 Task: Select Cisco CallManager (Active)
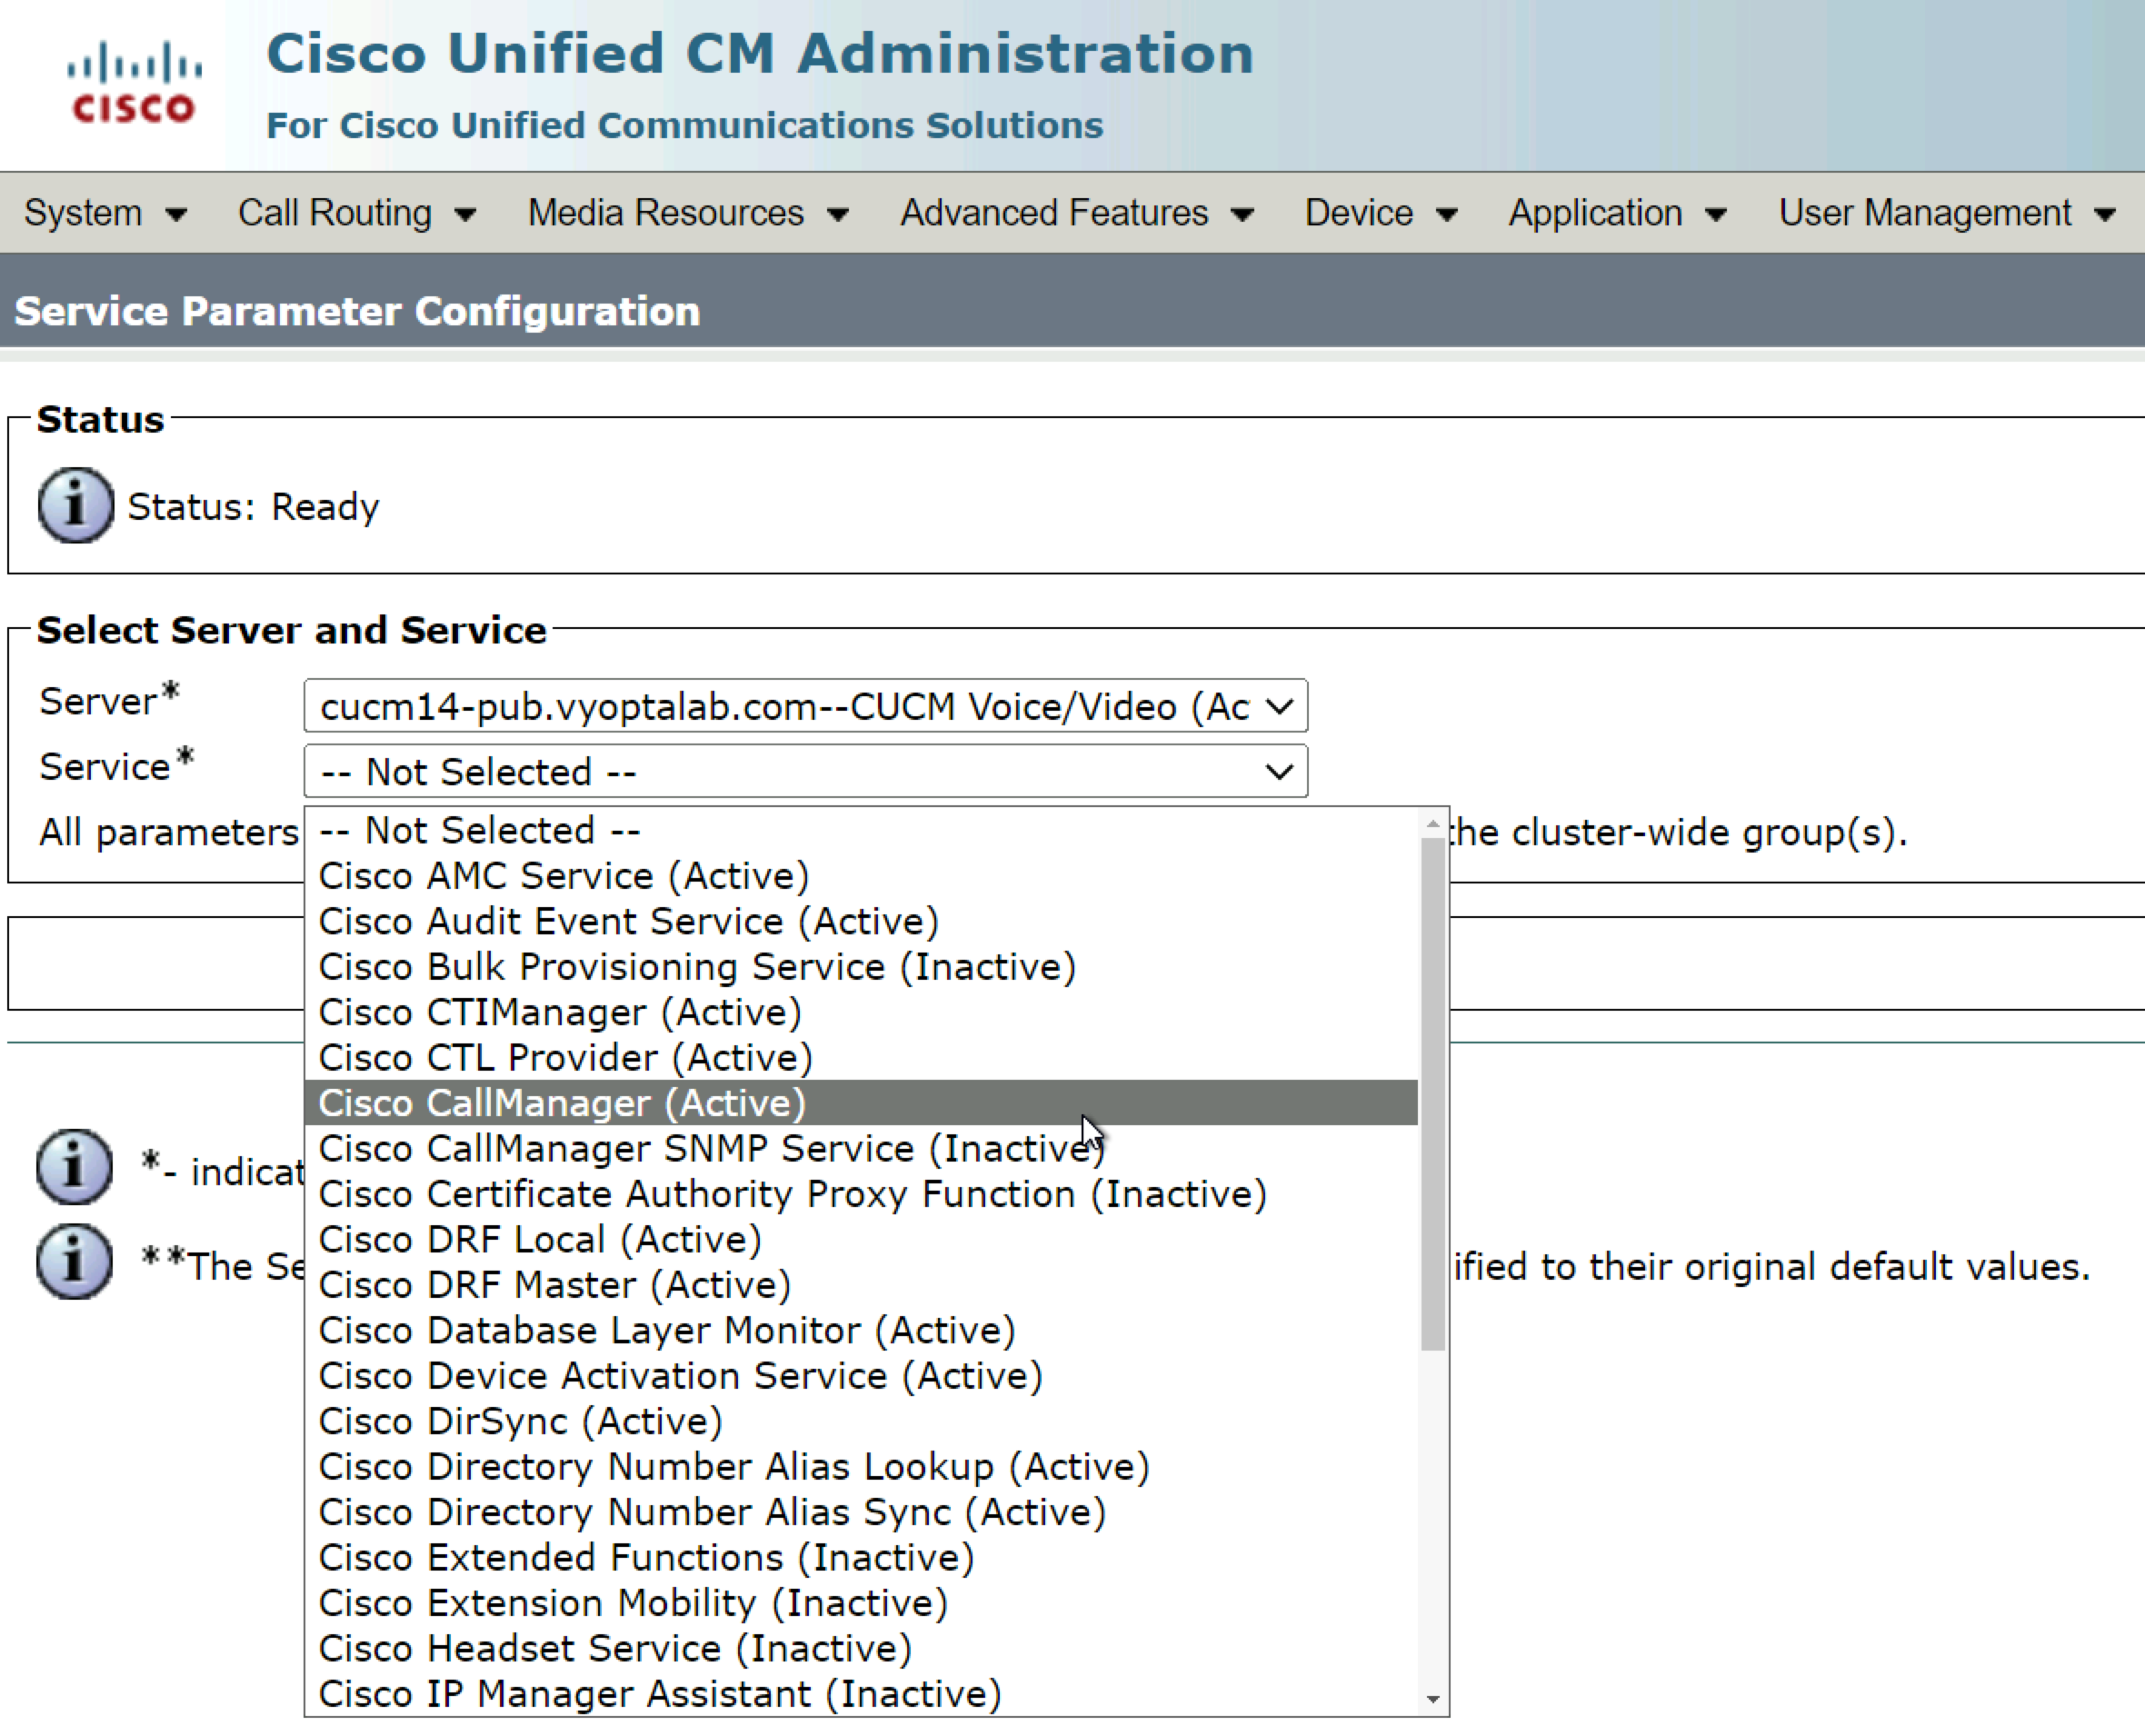(861, 1103)
